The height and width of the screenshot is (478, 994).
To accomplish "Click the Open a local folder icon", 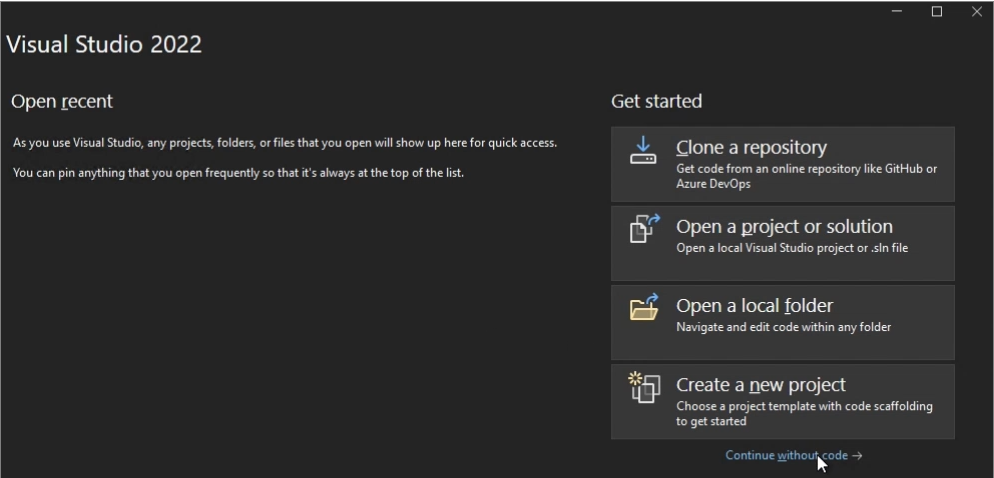I will point(644,307).
